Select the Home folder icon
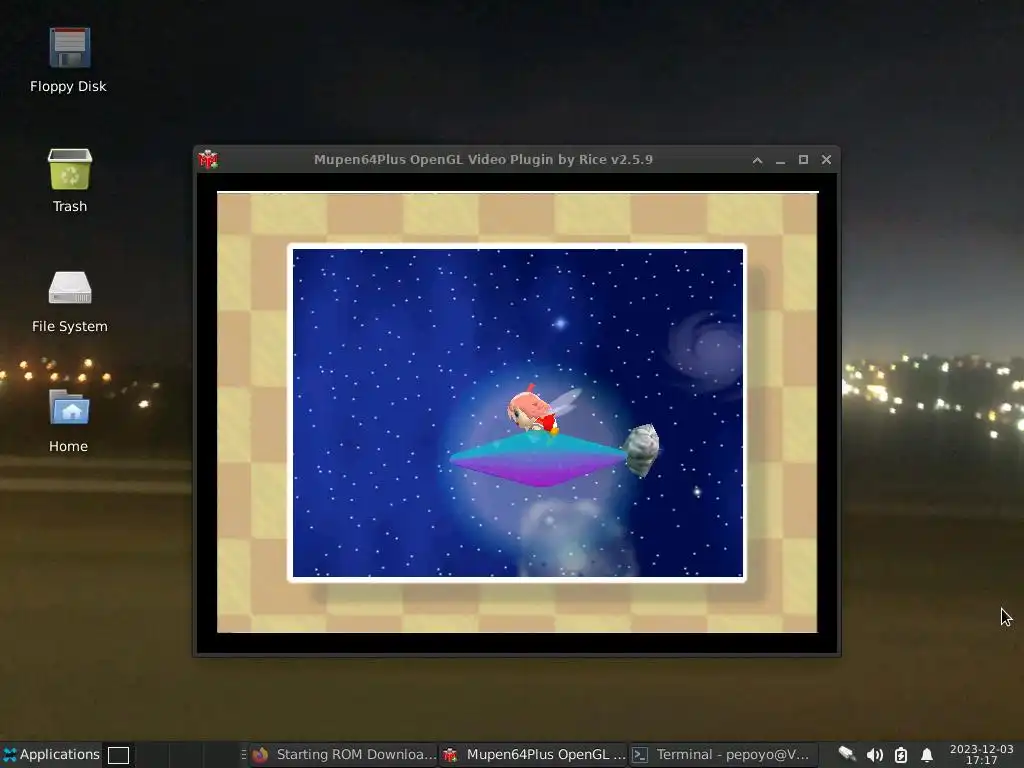 (69, 421)
